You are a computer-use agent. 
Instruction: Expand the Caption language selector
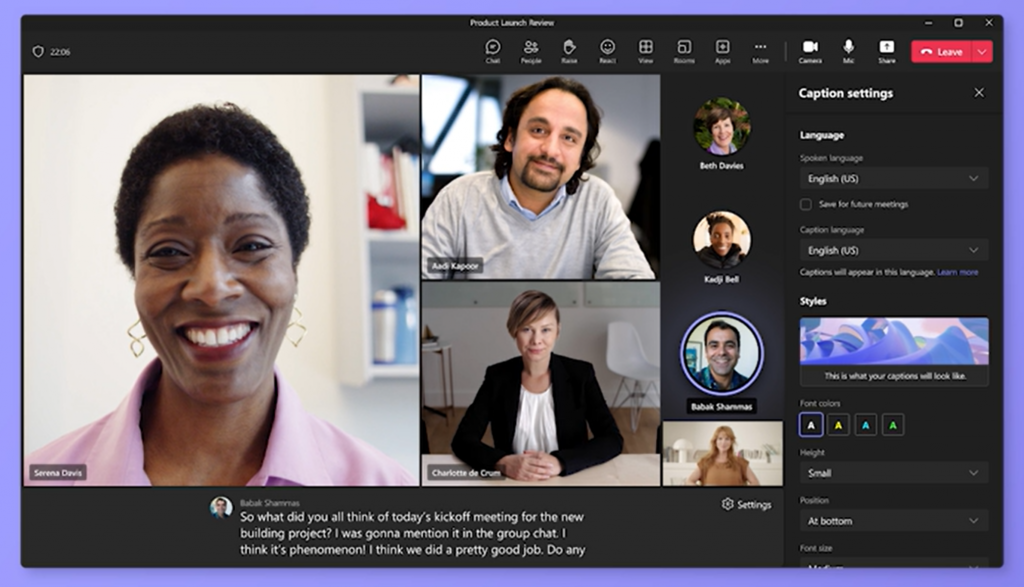[893, 249]
